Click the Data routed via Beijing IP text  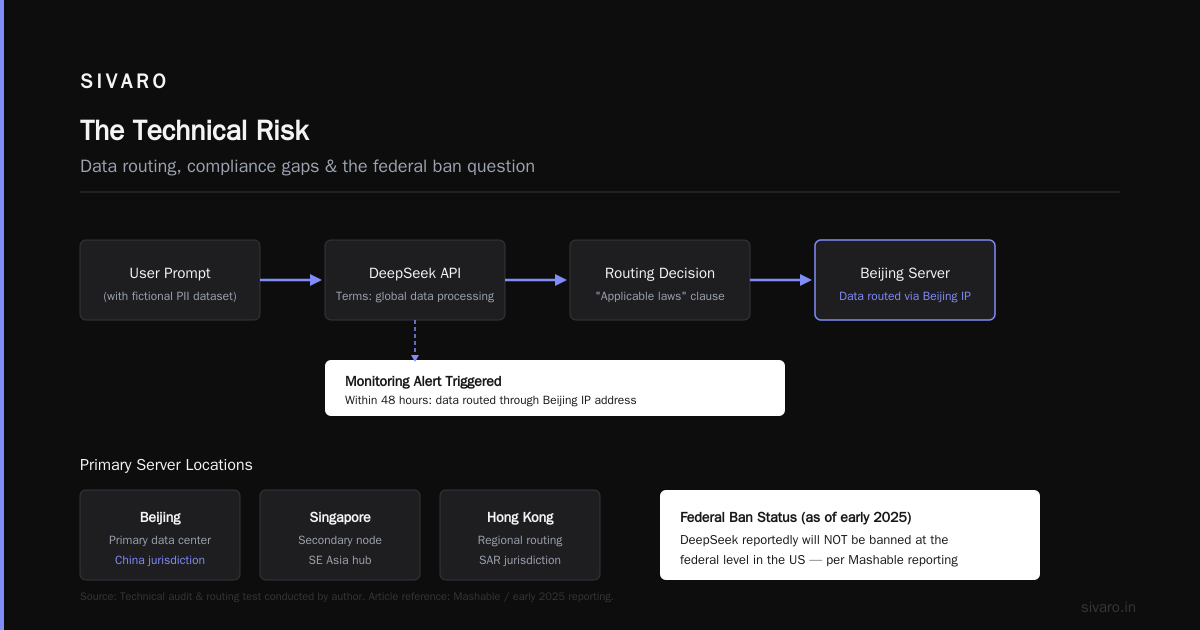(905, 296)
